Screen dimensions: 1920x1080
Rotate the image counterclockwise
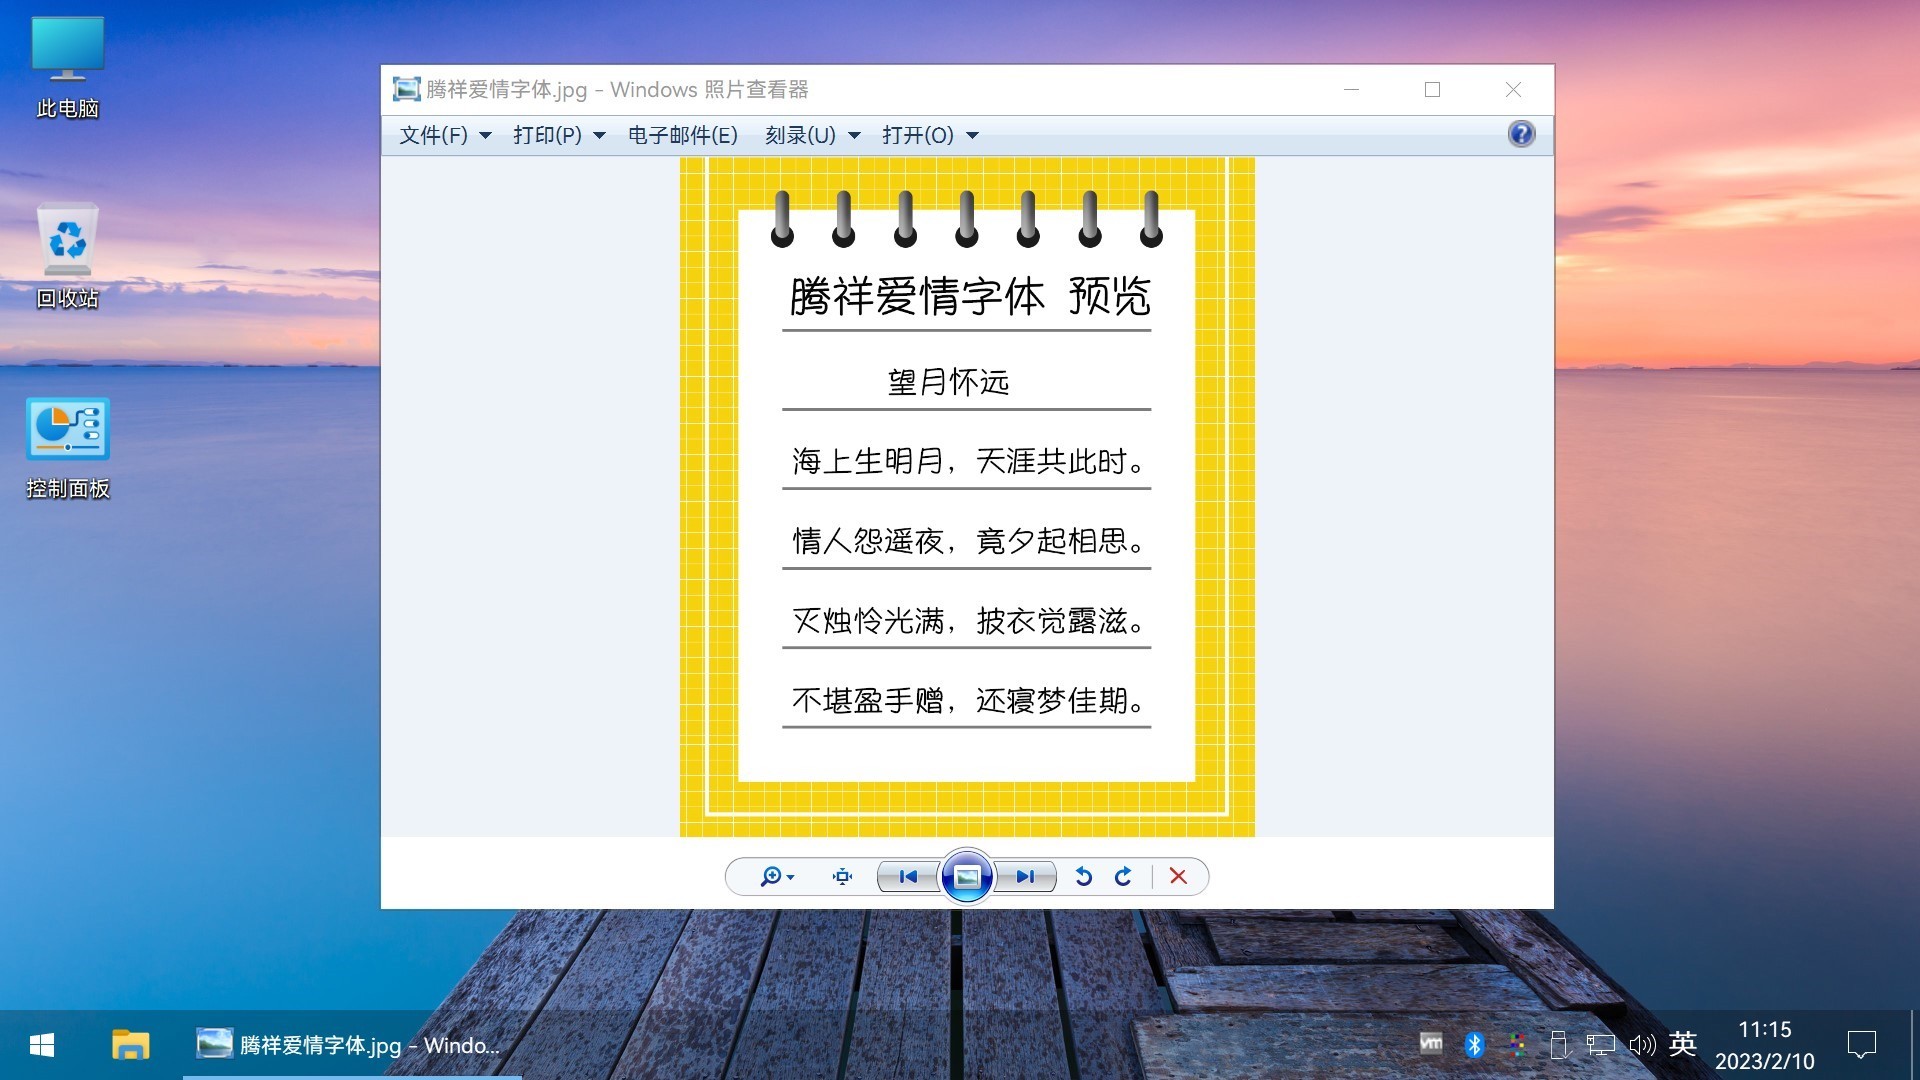tap(1083, 877)
